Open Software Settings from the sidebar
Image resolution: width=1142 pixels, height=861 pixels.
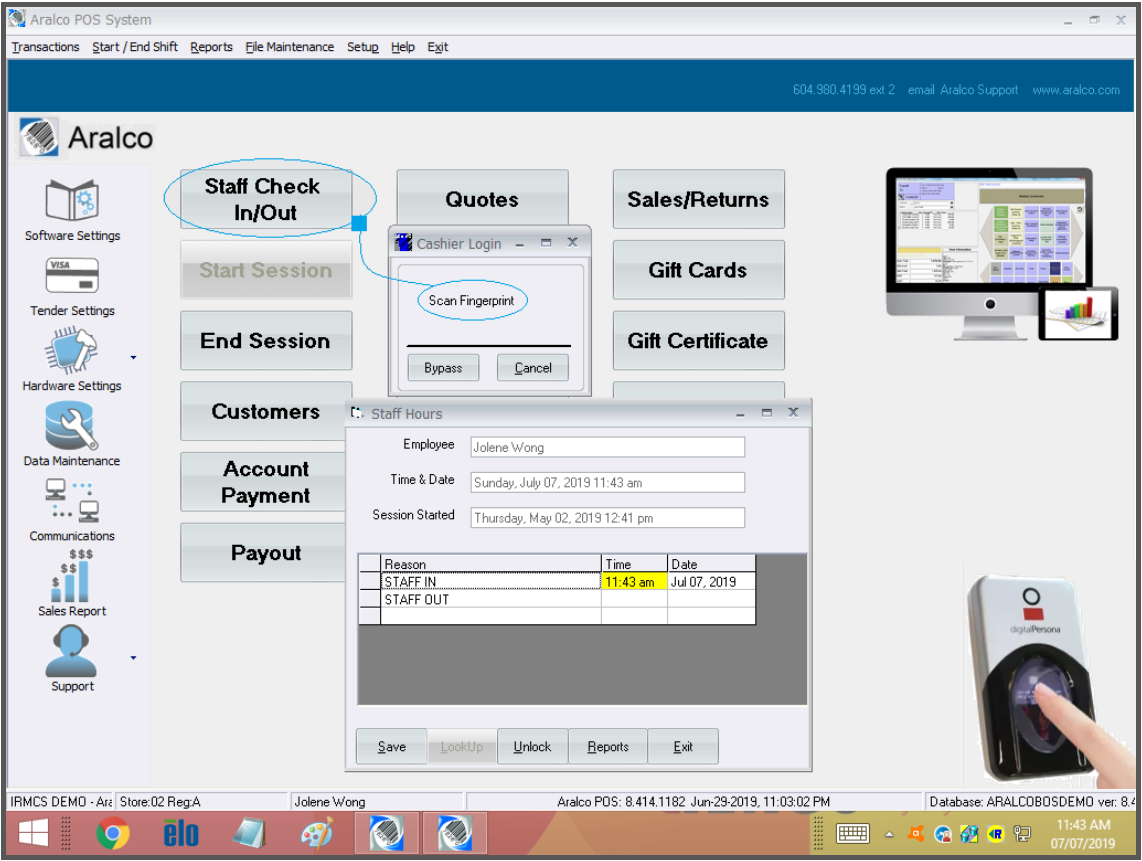click(x=71, y=200)
